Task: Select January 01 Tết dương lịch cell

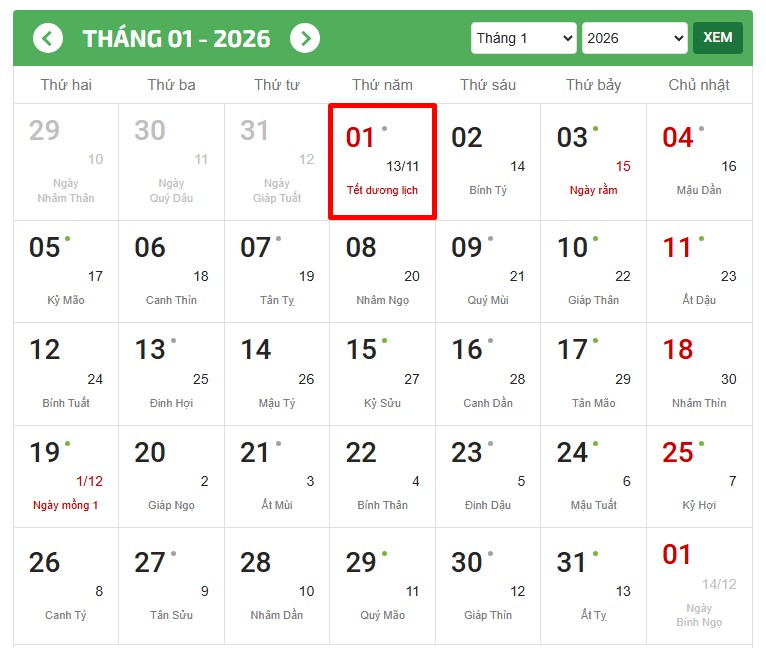Action: point(382,161)
